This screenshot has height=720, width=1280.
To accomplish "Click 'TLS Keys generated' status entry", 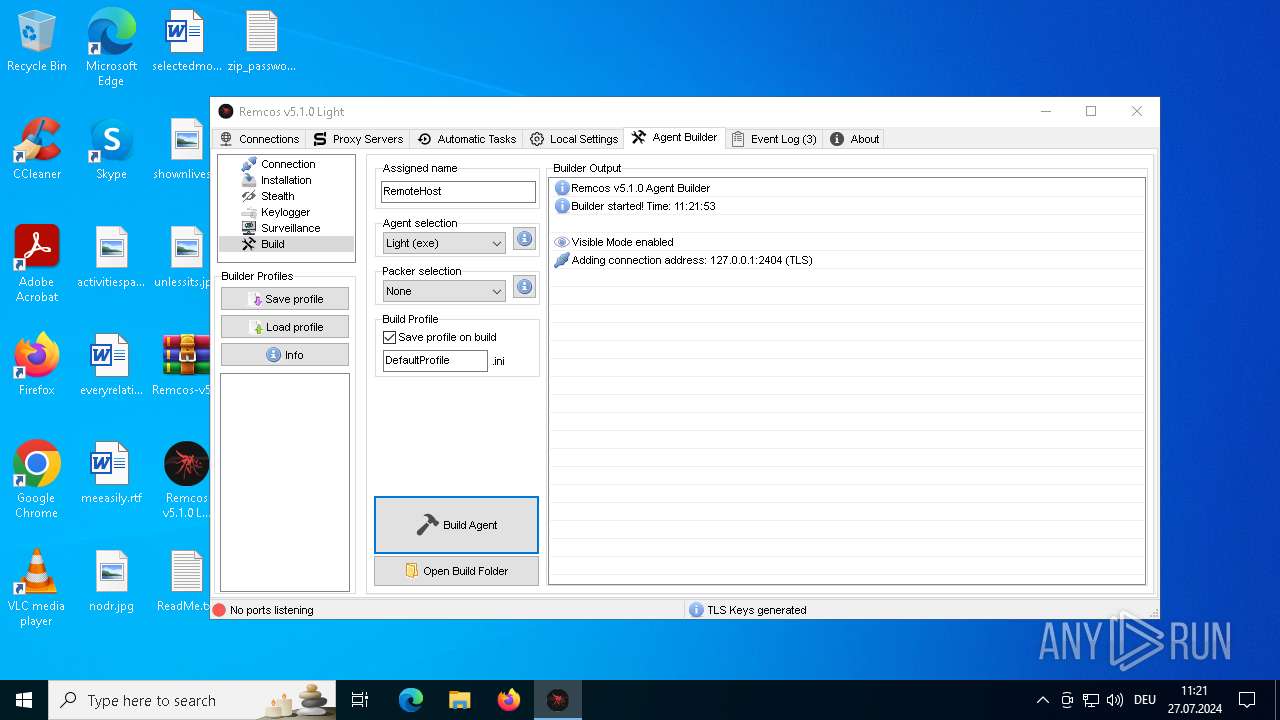I will pos(747,610).
